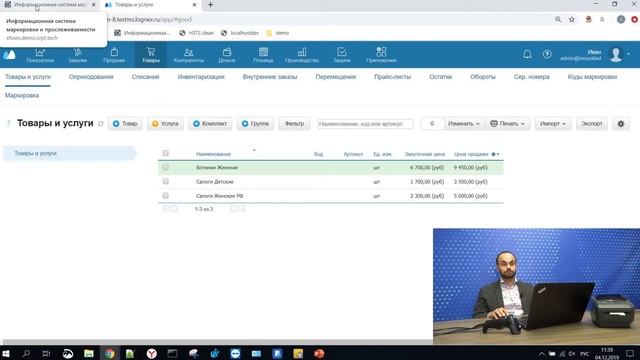Switch to the Прайс-листы tab
The width and height of the screenshot is (640, 360).
tap(392, 77)
